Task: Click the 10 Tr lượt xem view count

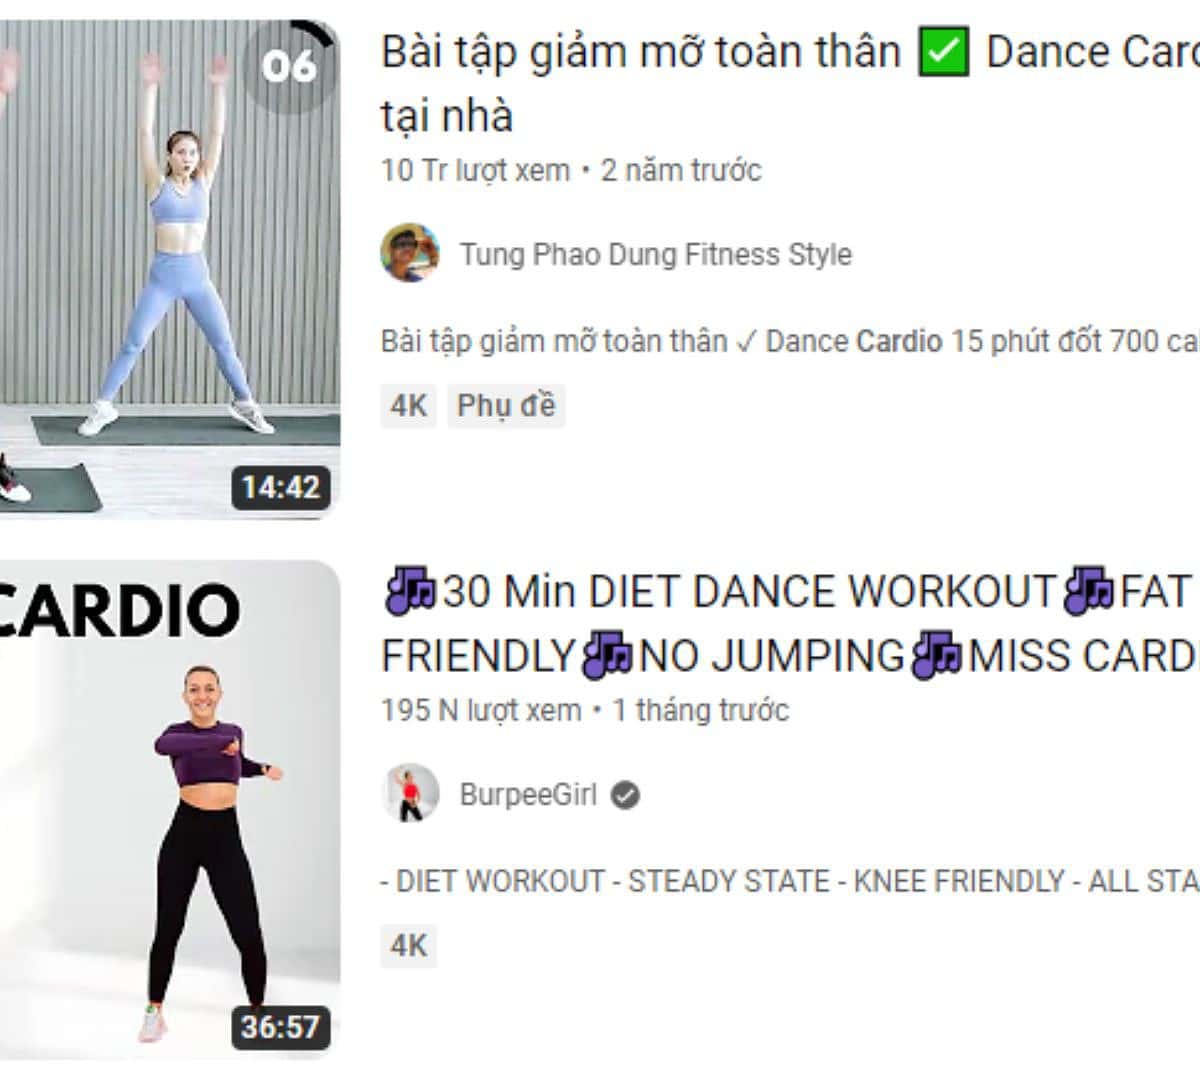Action: (475, 170)
